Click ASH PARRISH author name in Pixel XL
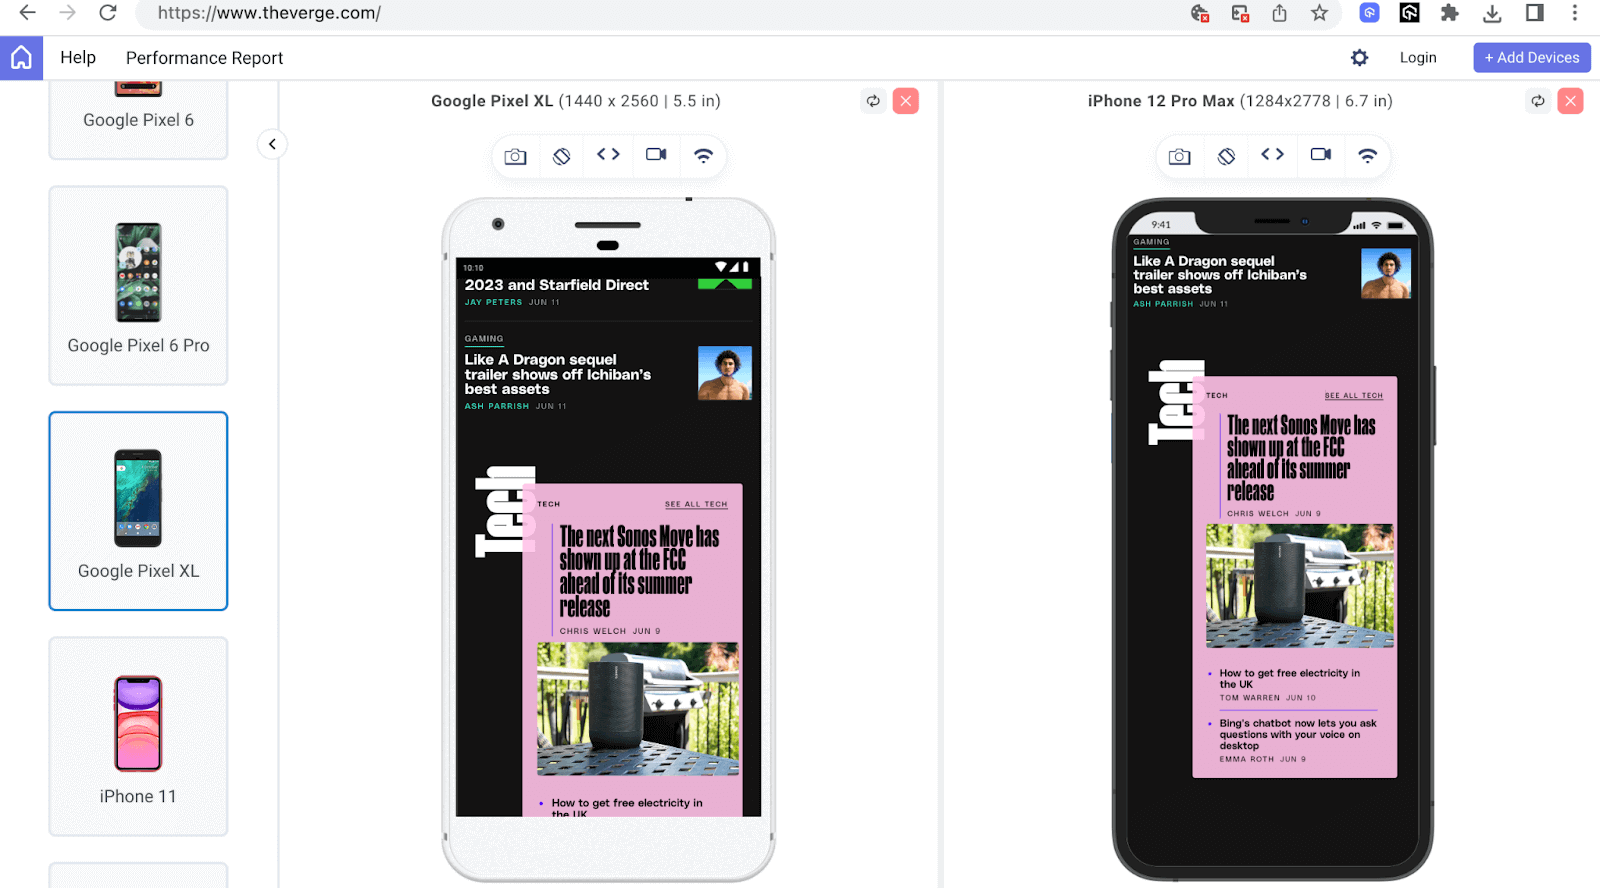The image size is (1600, 888). (x=496, y=406)
